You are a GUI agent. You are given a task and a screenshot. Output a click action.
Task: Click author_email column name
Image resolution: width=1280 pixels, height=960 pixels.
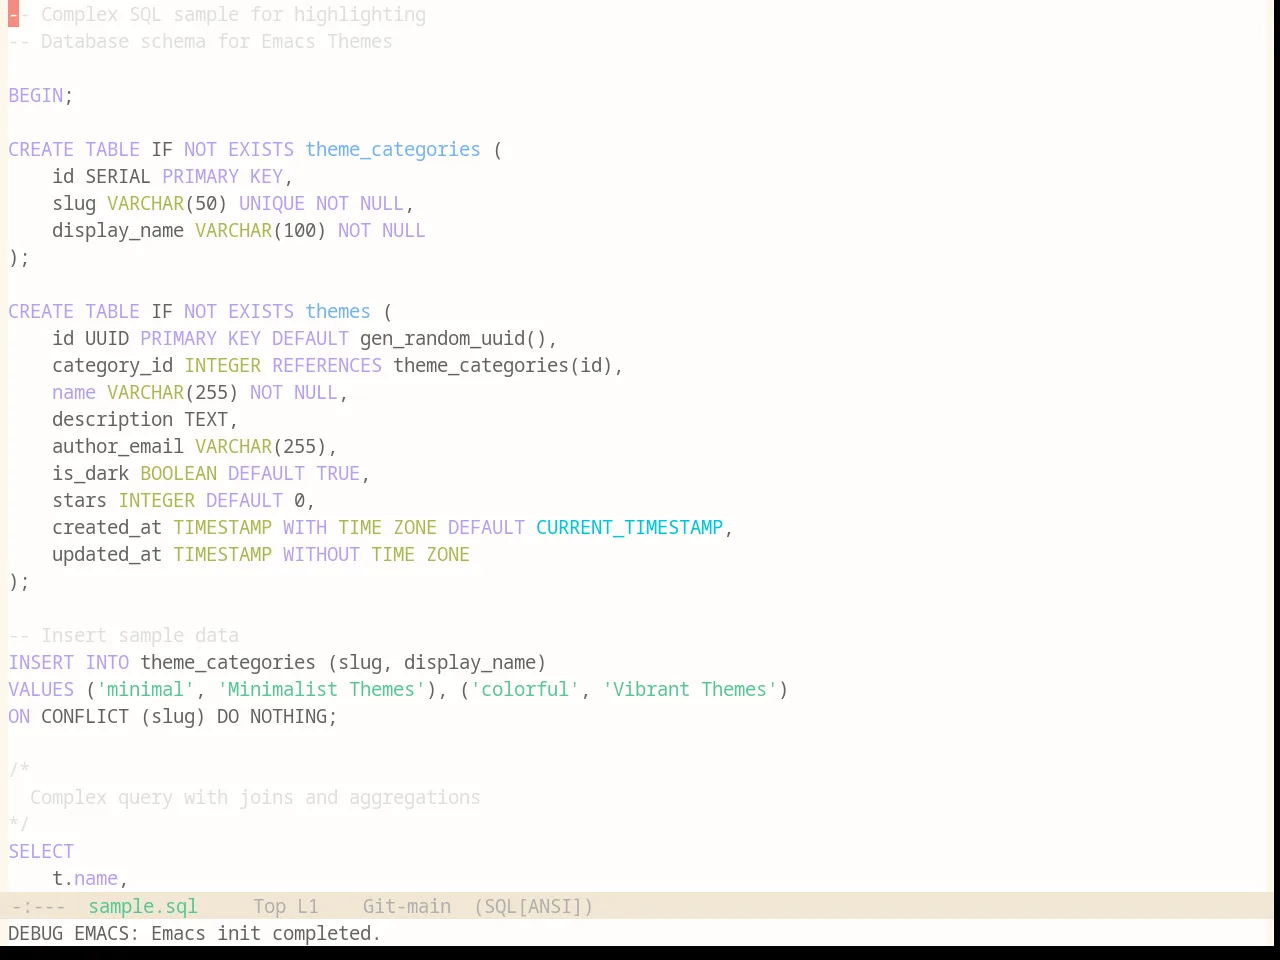118,446
